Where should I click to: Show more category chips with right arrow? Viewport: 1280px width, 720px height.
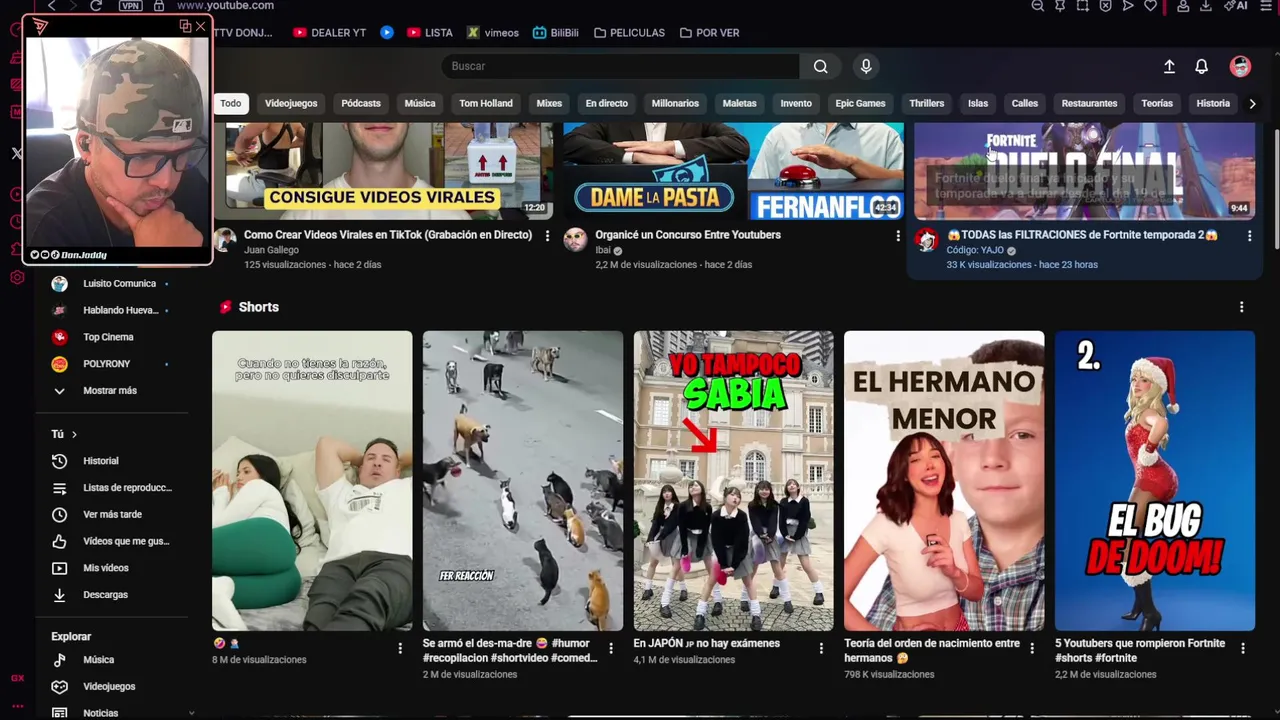tap(1252, 103)
